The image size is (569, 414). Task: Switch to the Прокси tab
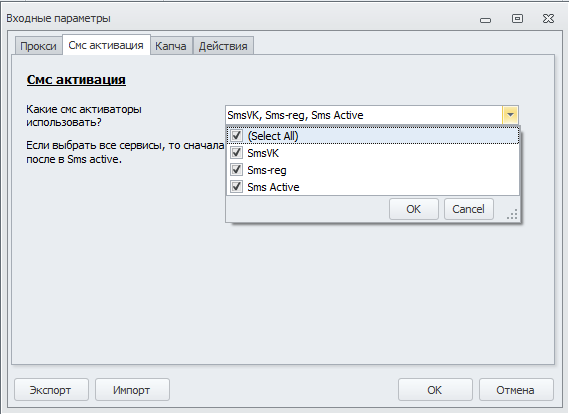click(38, 46)
